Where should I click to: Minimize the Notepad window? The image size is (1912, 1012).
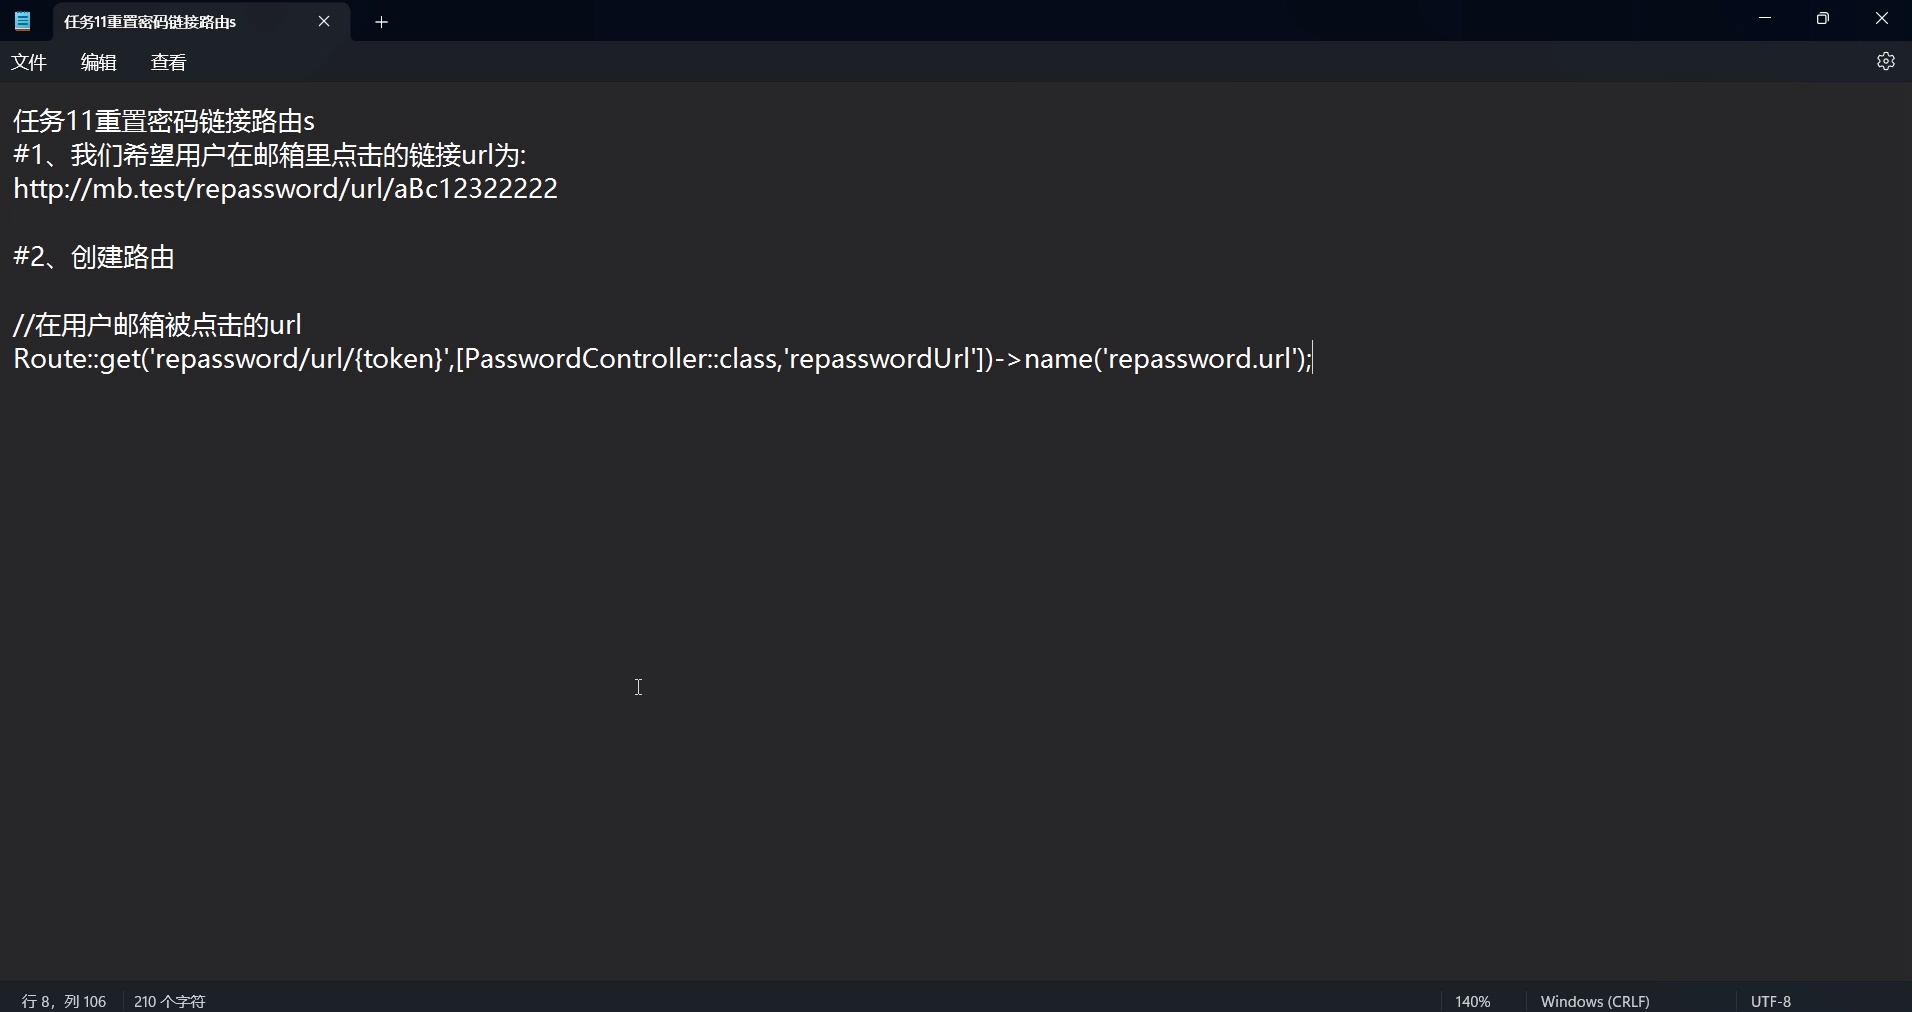(1765, 17)
